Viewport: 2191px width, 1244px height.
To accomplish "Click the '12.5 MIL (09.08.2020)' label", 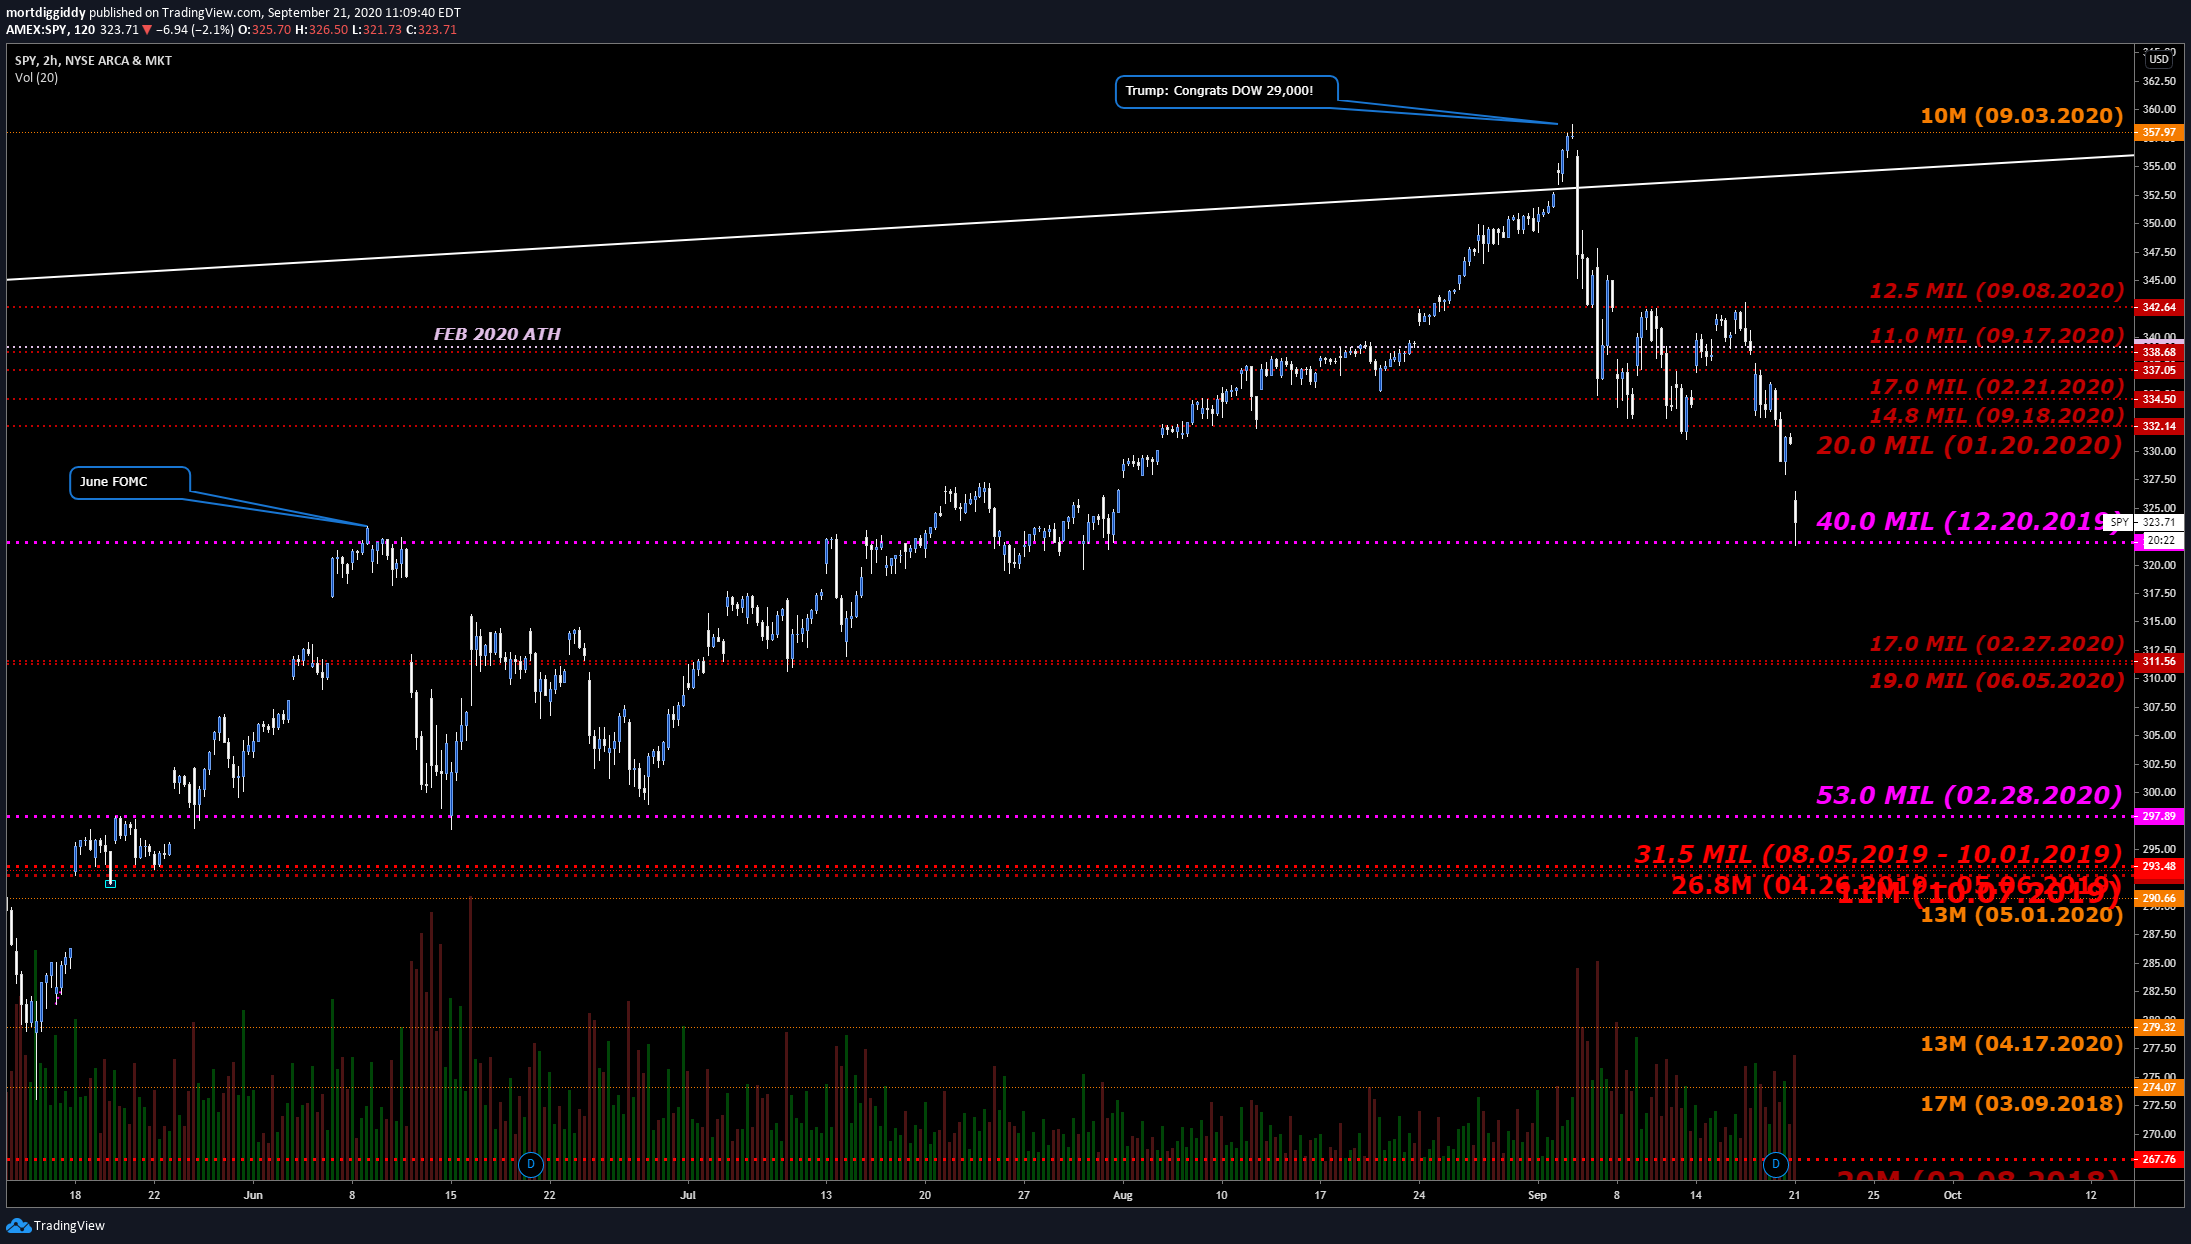I will click(1997, 291).
